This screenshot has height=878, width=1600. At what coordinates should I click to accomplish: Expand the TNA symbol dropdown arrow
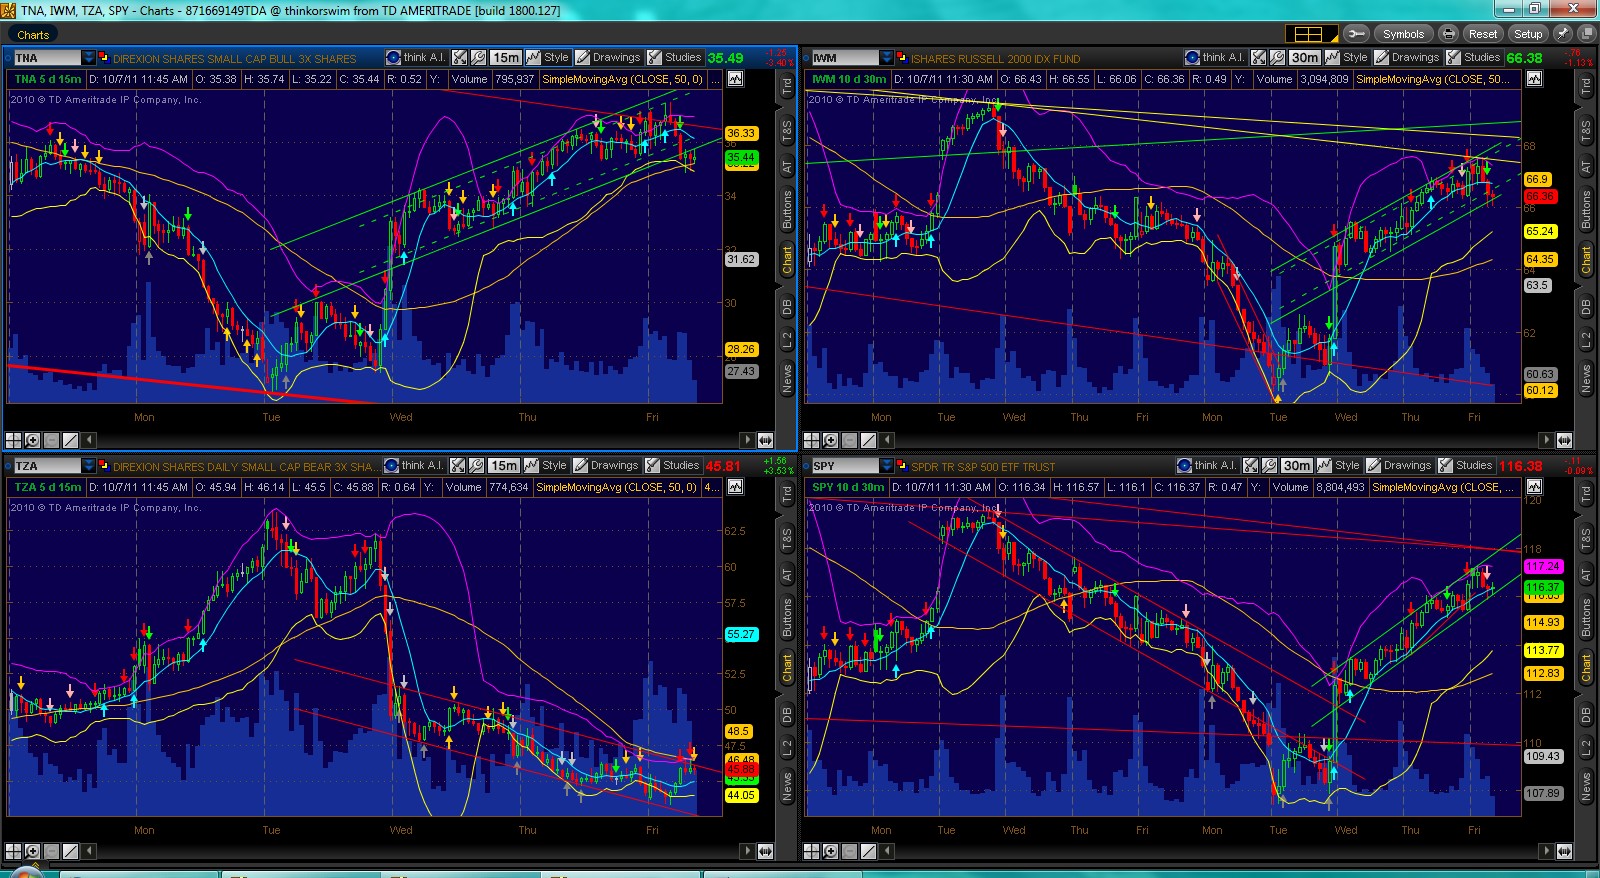pyautogui.click(x=89, y=58)
